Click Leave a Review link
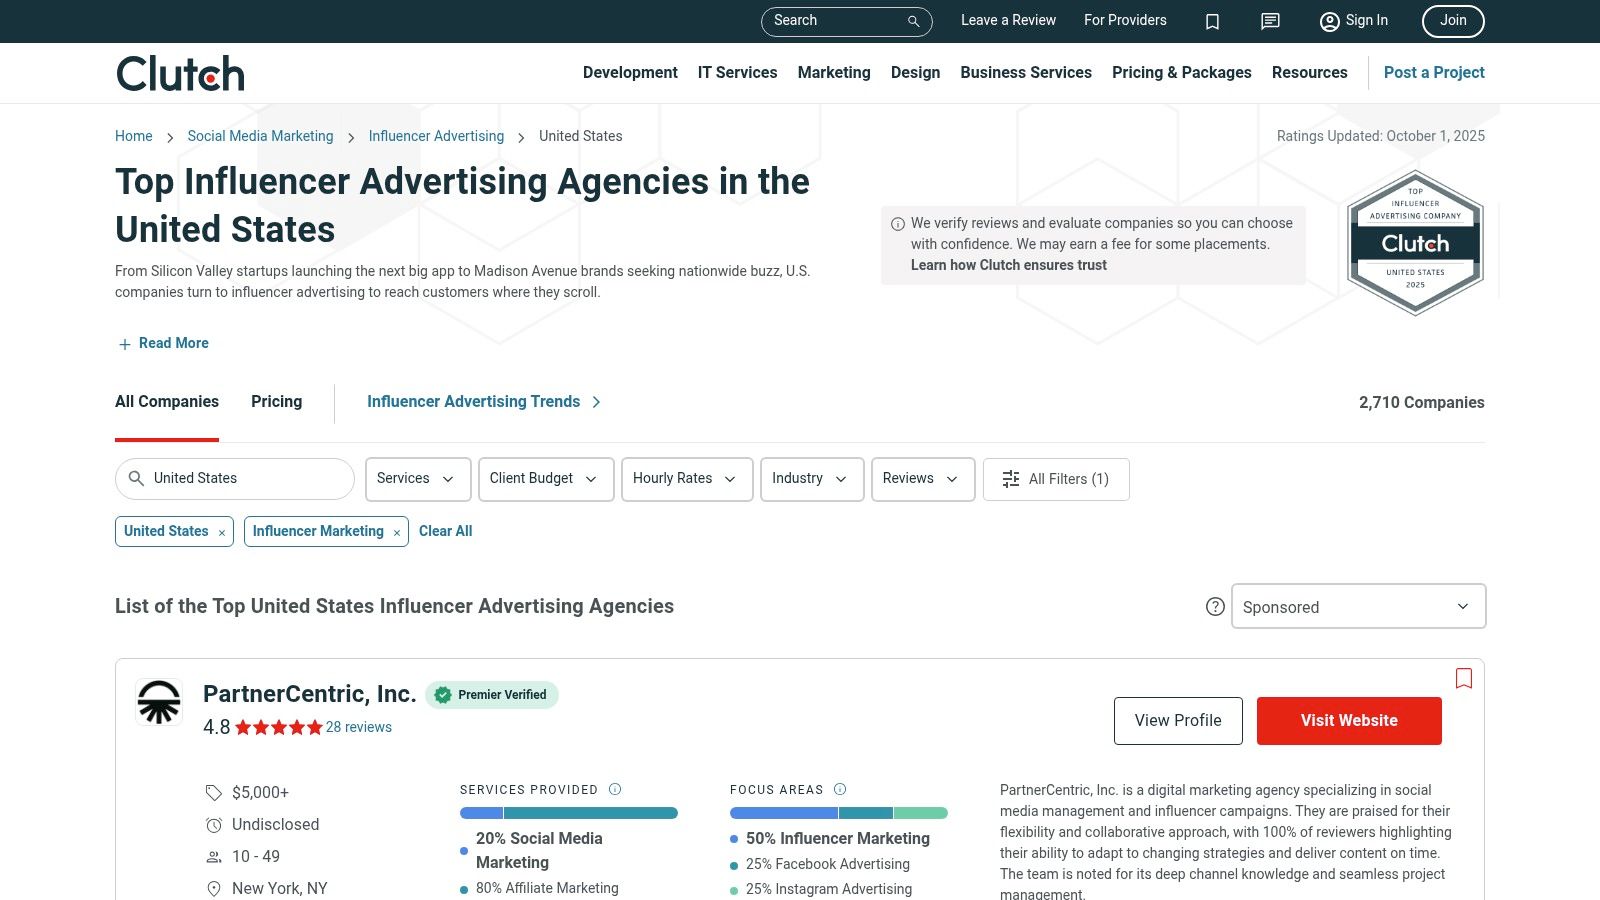Screen dimensions: 1600x900 1008,21
